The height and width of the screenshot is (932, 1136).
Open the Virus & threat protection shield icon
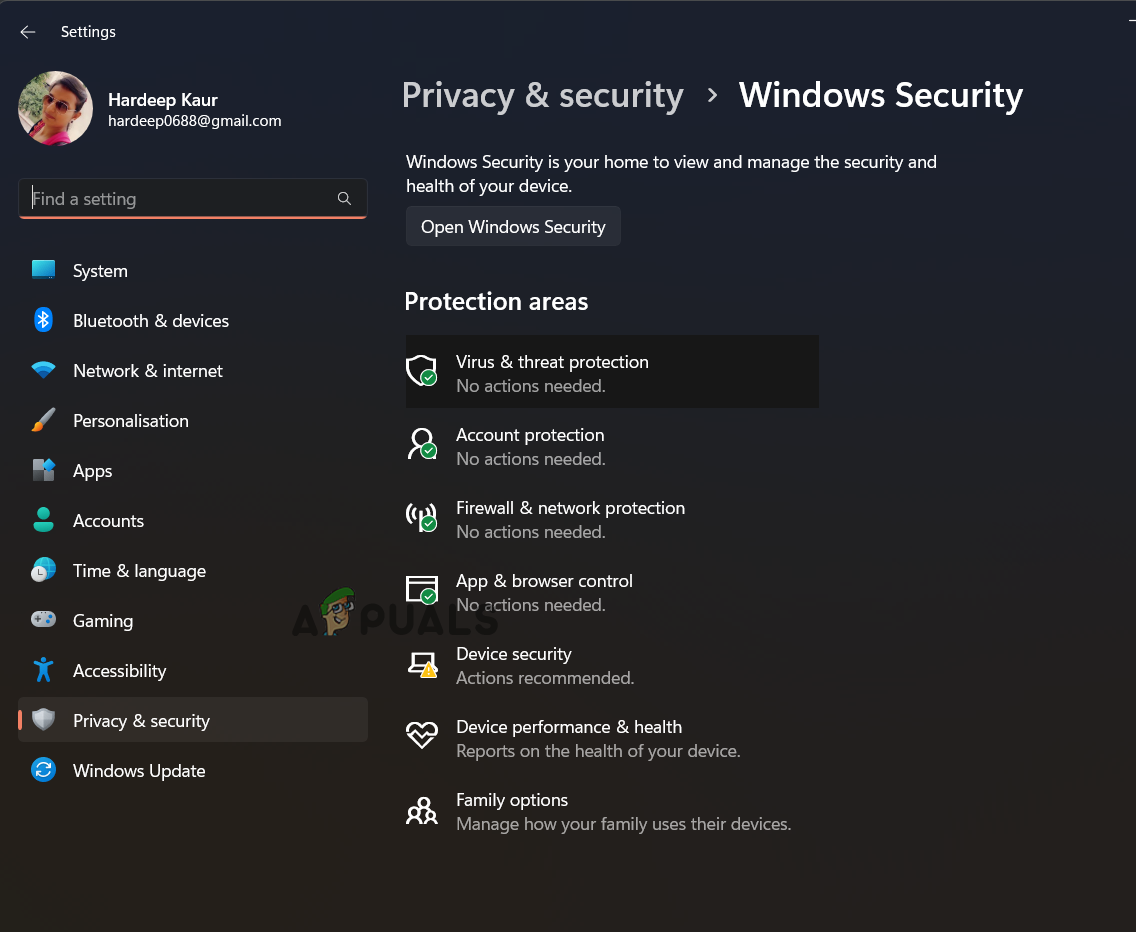(x=421, y=372)
